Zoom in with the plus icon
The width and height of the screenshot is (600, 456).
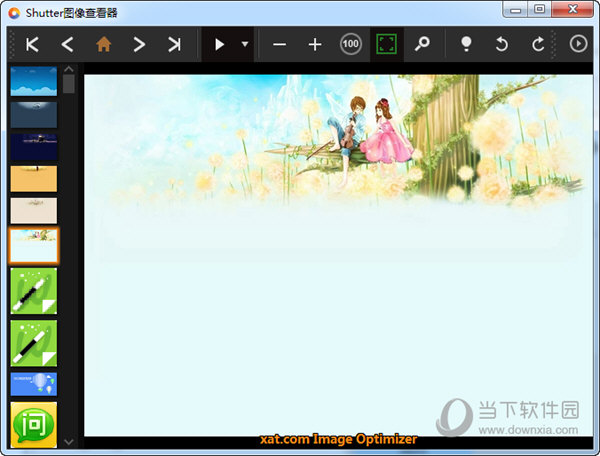315,45
